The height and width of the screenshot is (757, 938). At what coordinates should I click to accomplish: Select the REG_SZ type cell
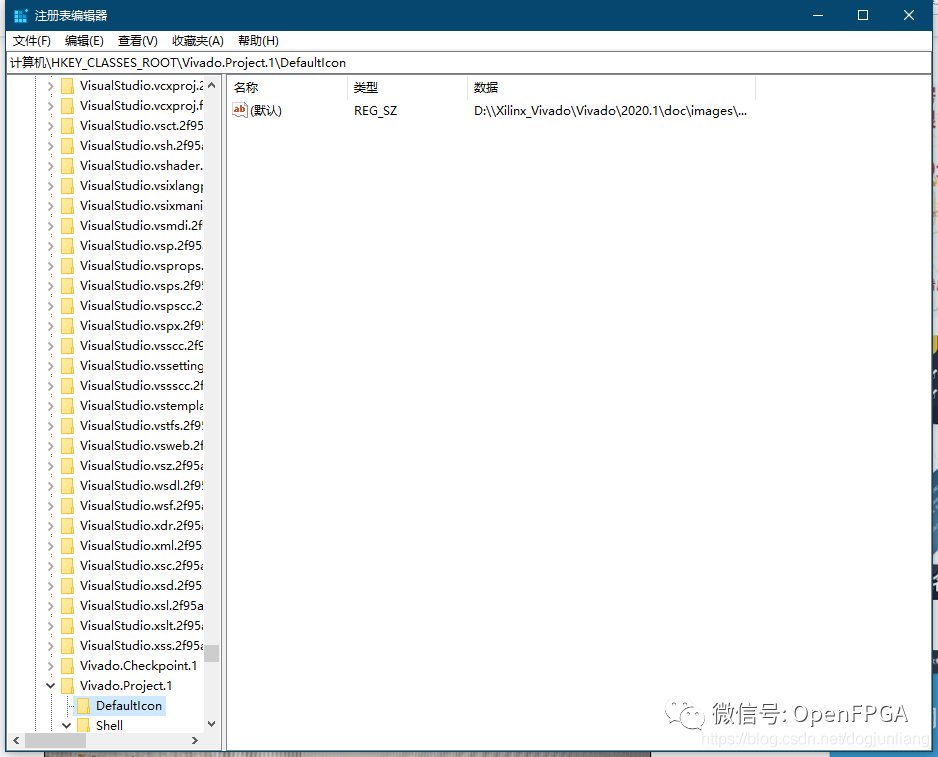point(376,111)
